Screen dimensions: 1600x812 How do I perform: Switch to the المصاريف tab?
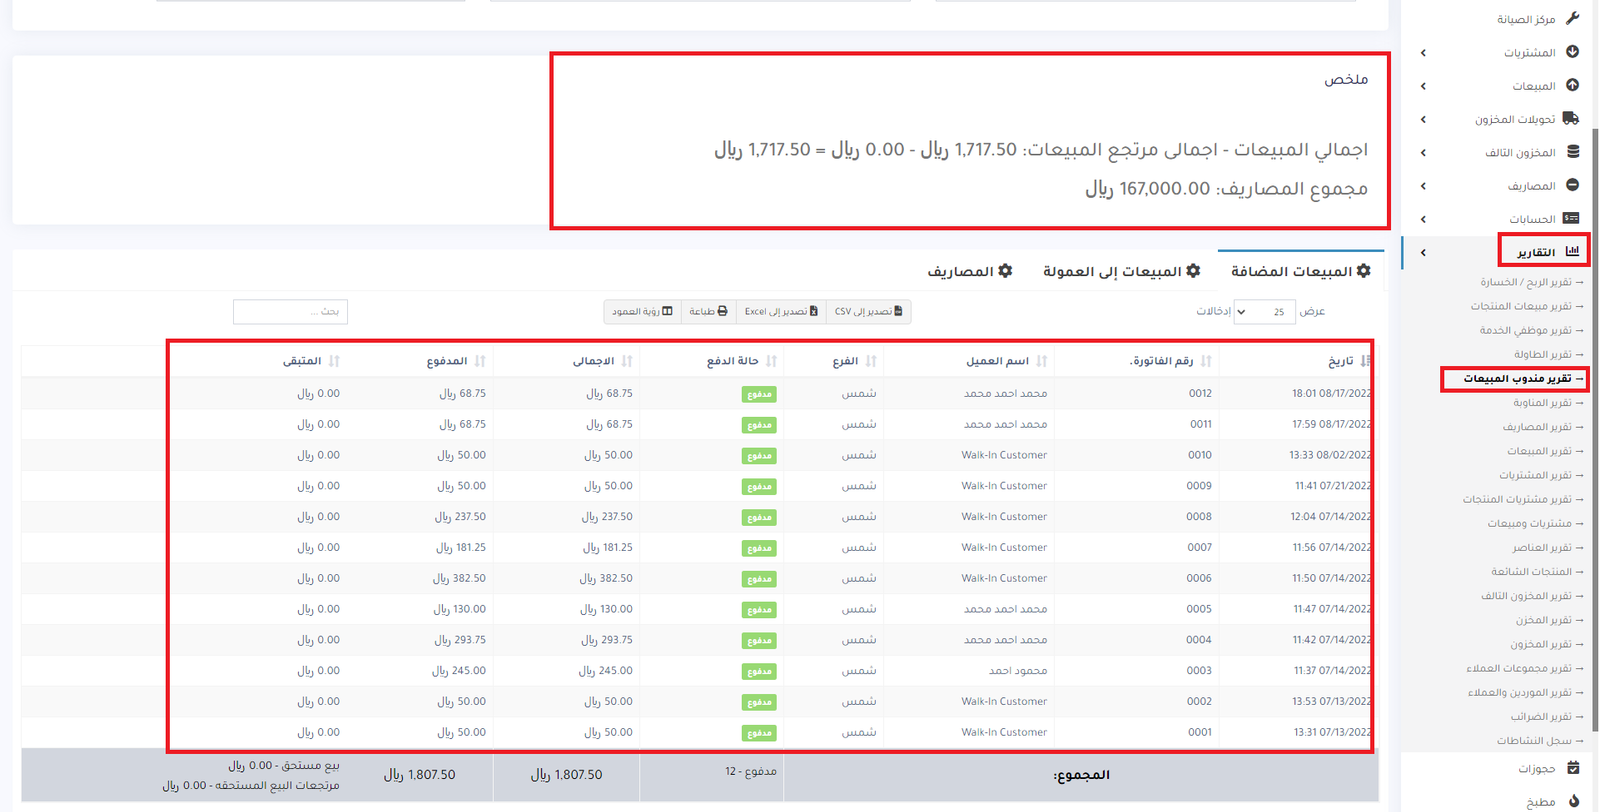(969, 271)
